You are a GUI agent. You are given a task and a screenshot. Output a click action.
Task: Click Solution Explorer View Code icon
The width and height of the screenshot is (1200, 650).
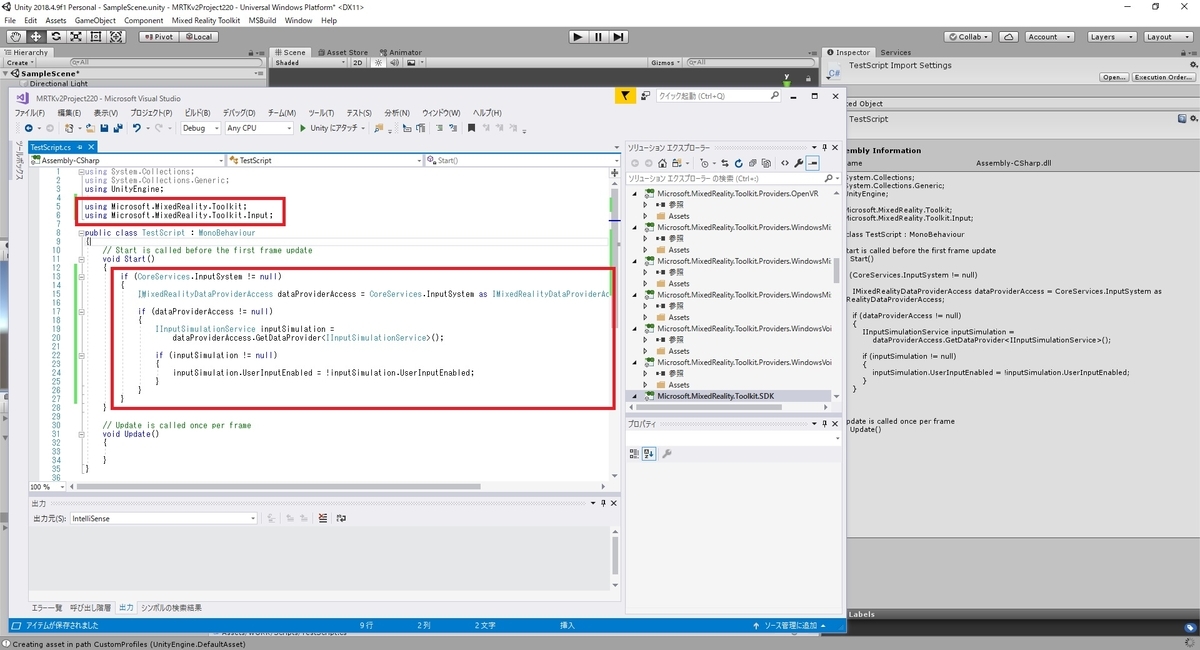coord(785,163)
